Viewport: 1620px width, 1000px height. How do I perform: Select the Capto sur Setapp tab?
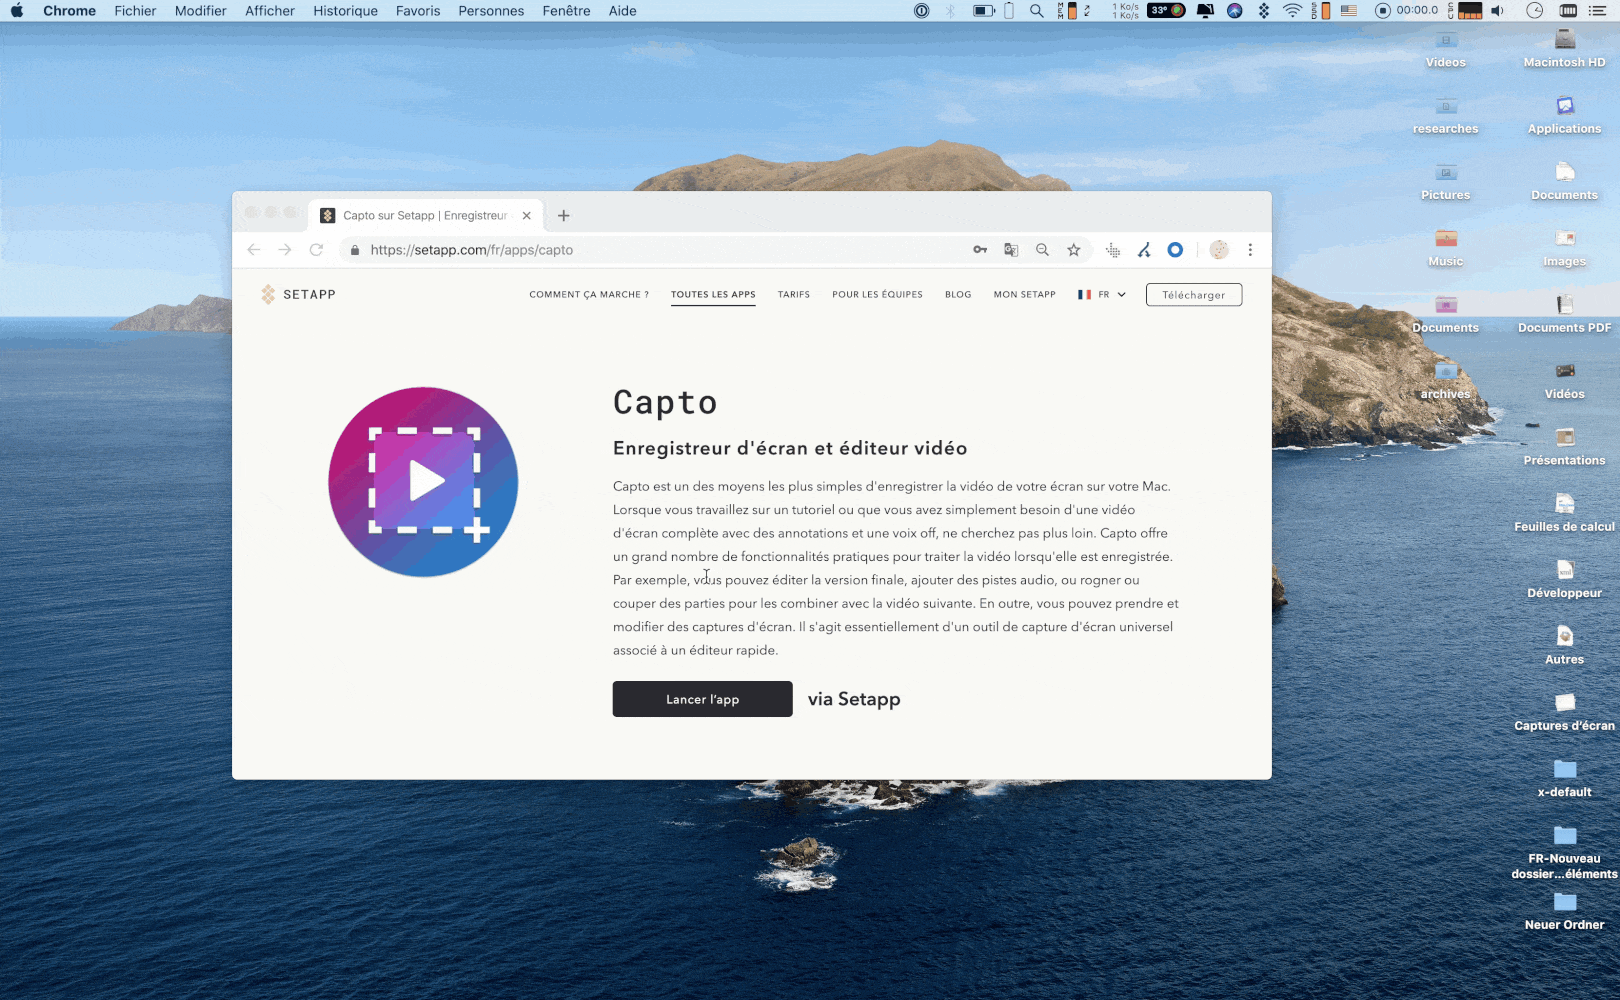426,216
